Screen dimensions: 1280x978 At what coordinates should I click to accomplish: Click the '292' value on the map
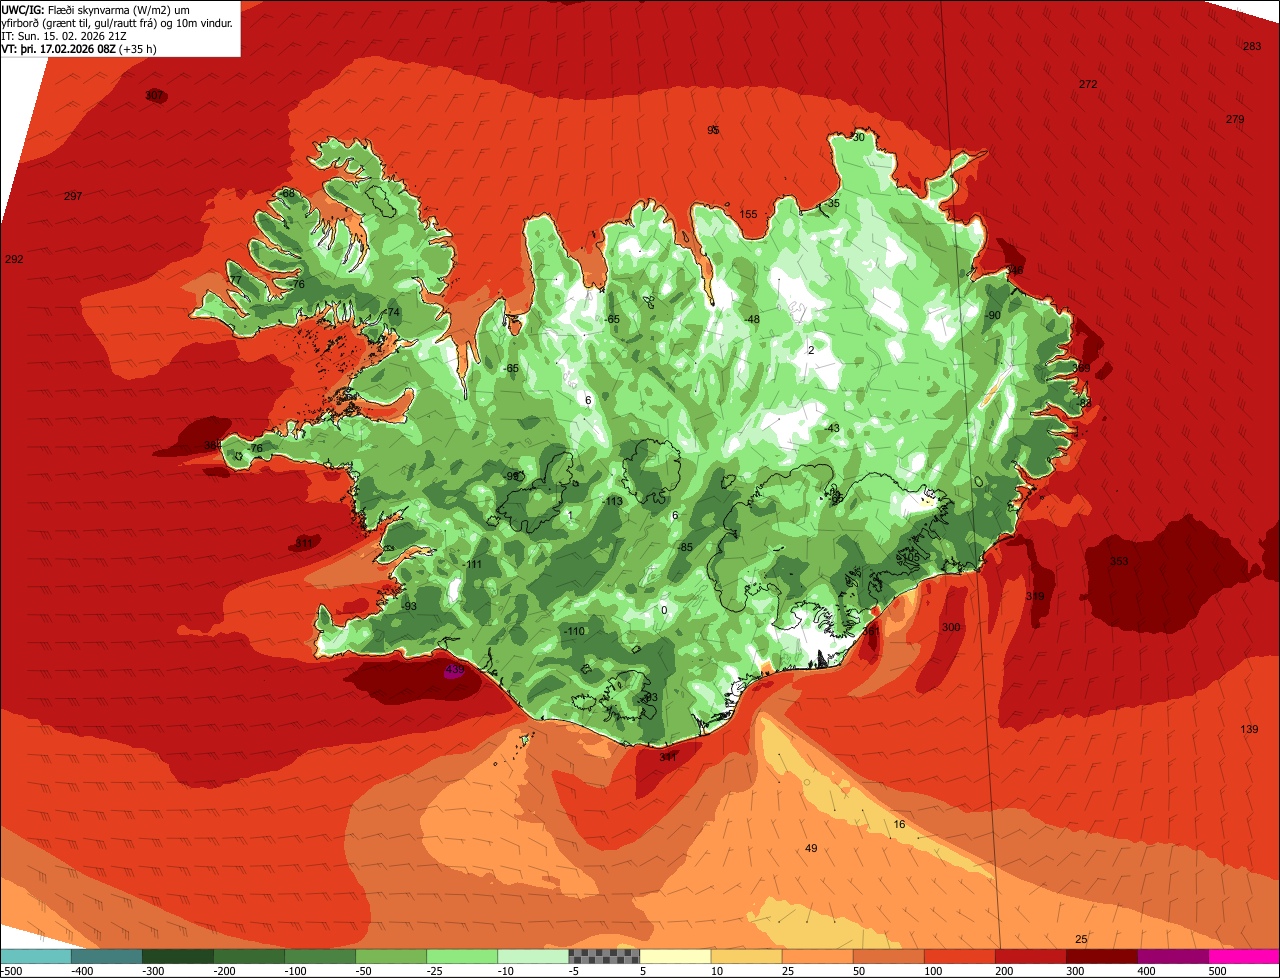pyautogui.click(x=14, y=259)
